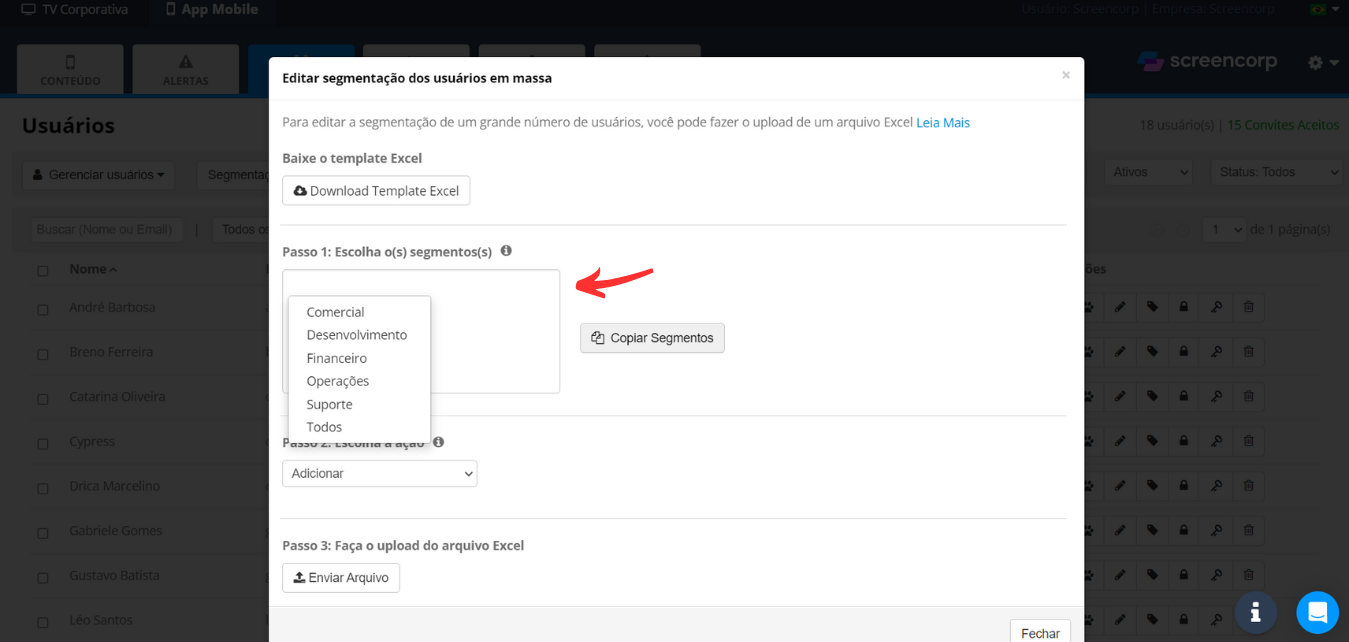Open the Adicionar action dropdown
This screenshot has height=642, width=1349.
(x=379, y=474)
